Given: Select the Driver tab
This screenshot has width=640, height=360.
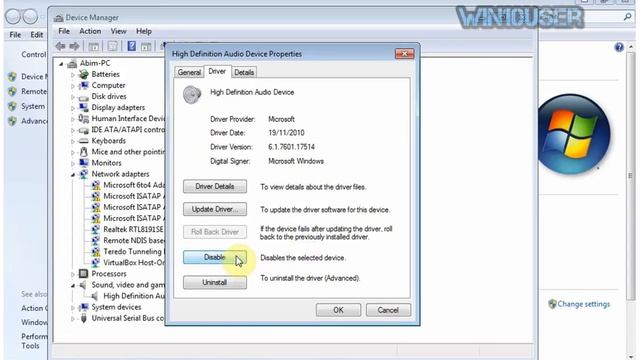Looking at the screenshot, I should pos(217,71).
